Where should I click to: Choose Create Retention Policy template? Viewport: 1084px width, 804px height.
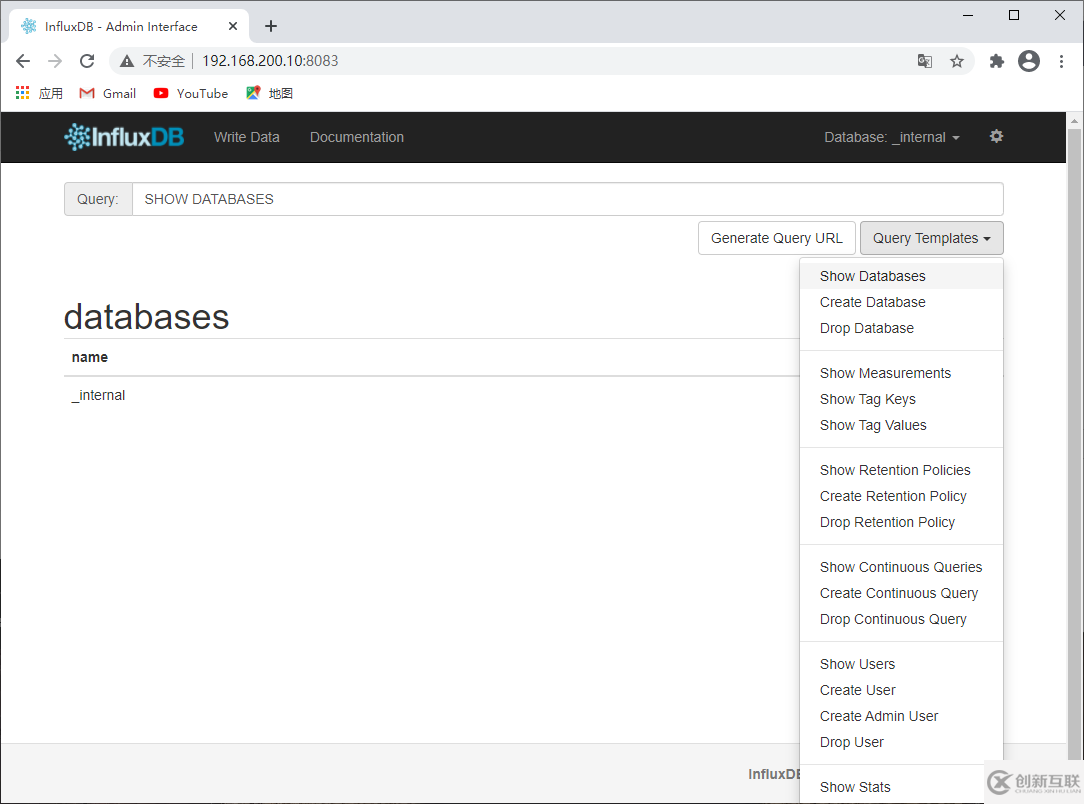pyautogui.click(x=893, y=496)
